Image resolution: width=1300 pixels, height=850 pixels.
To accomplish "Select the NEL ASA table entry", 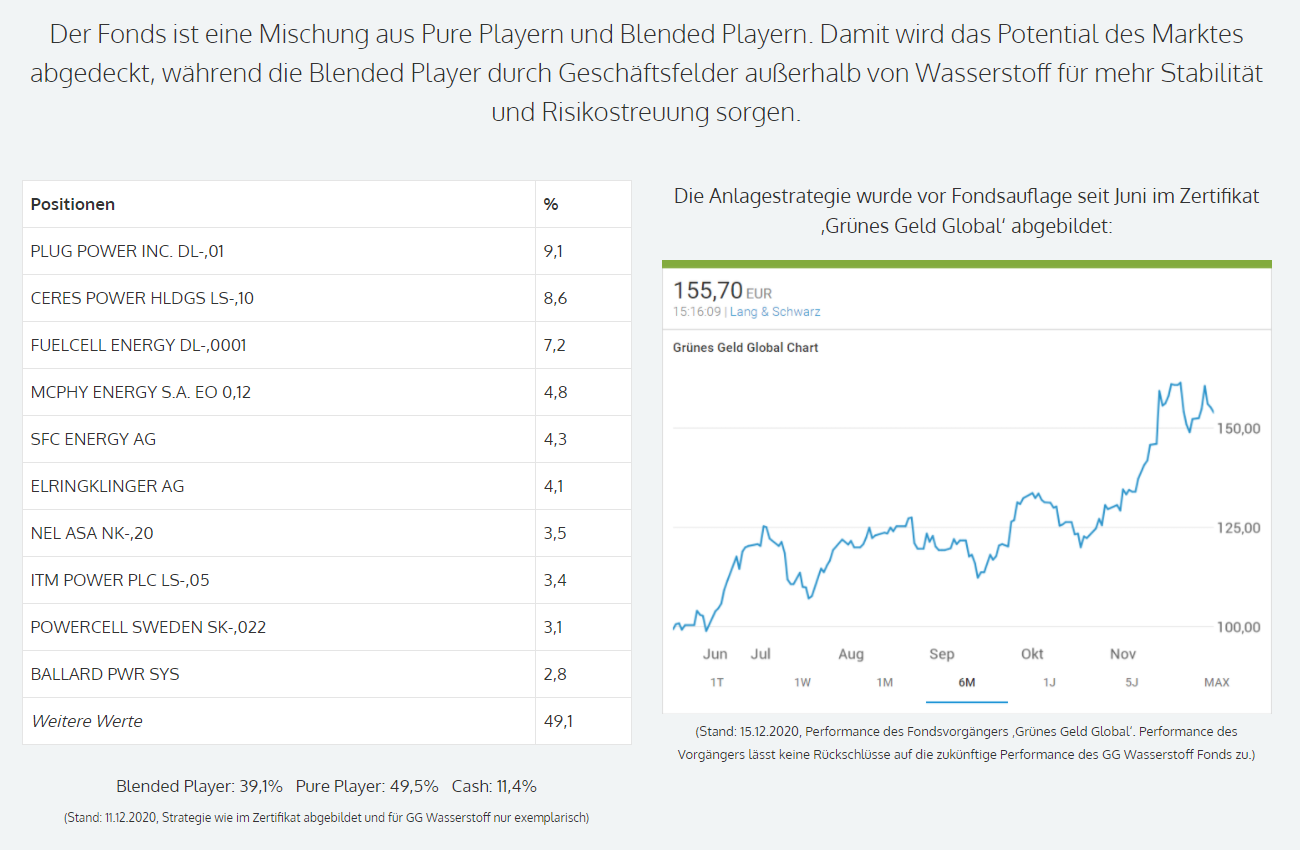I will click(x=92, y=533).
